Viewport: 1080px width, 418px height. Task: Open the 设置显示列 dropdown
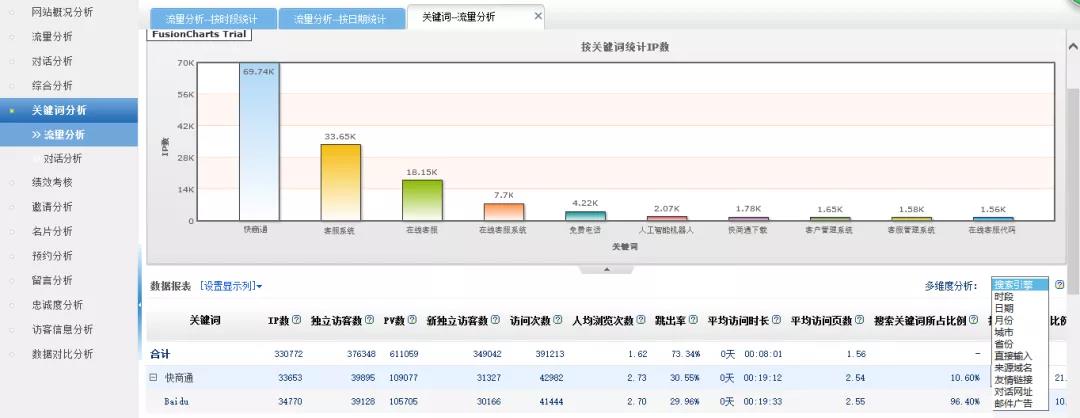231,286
